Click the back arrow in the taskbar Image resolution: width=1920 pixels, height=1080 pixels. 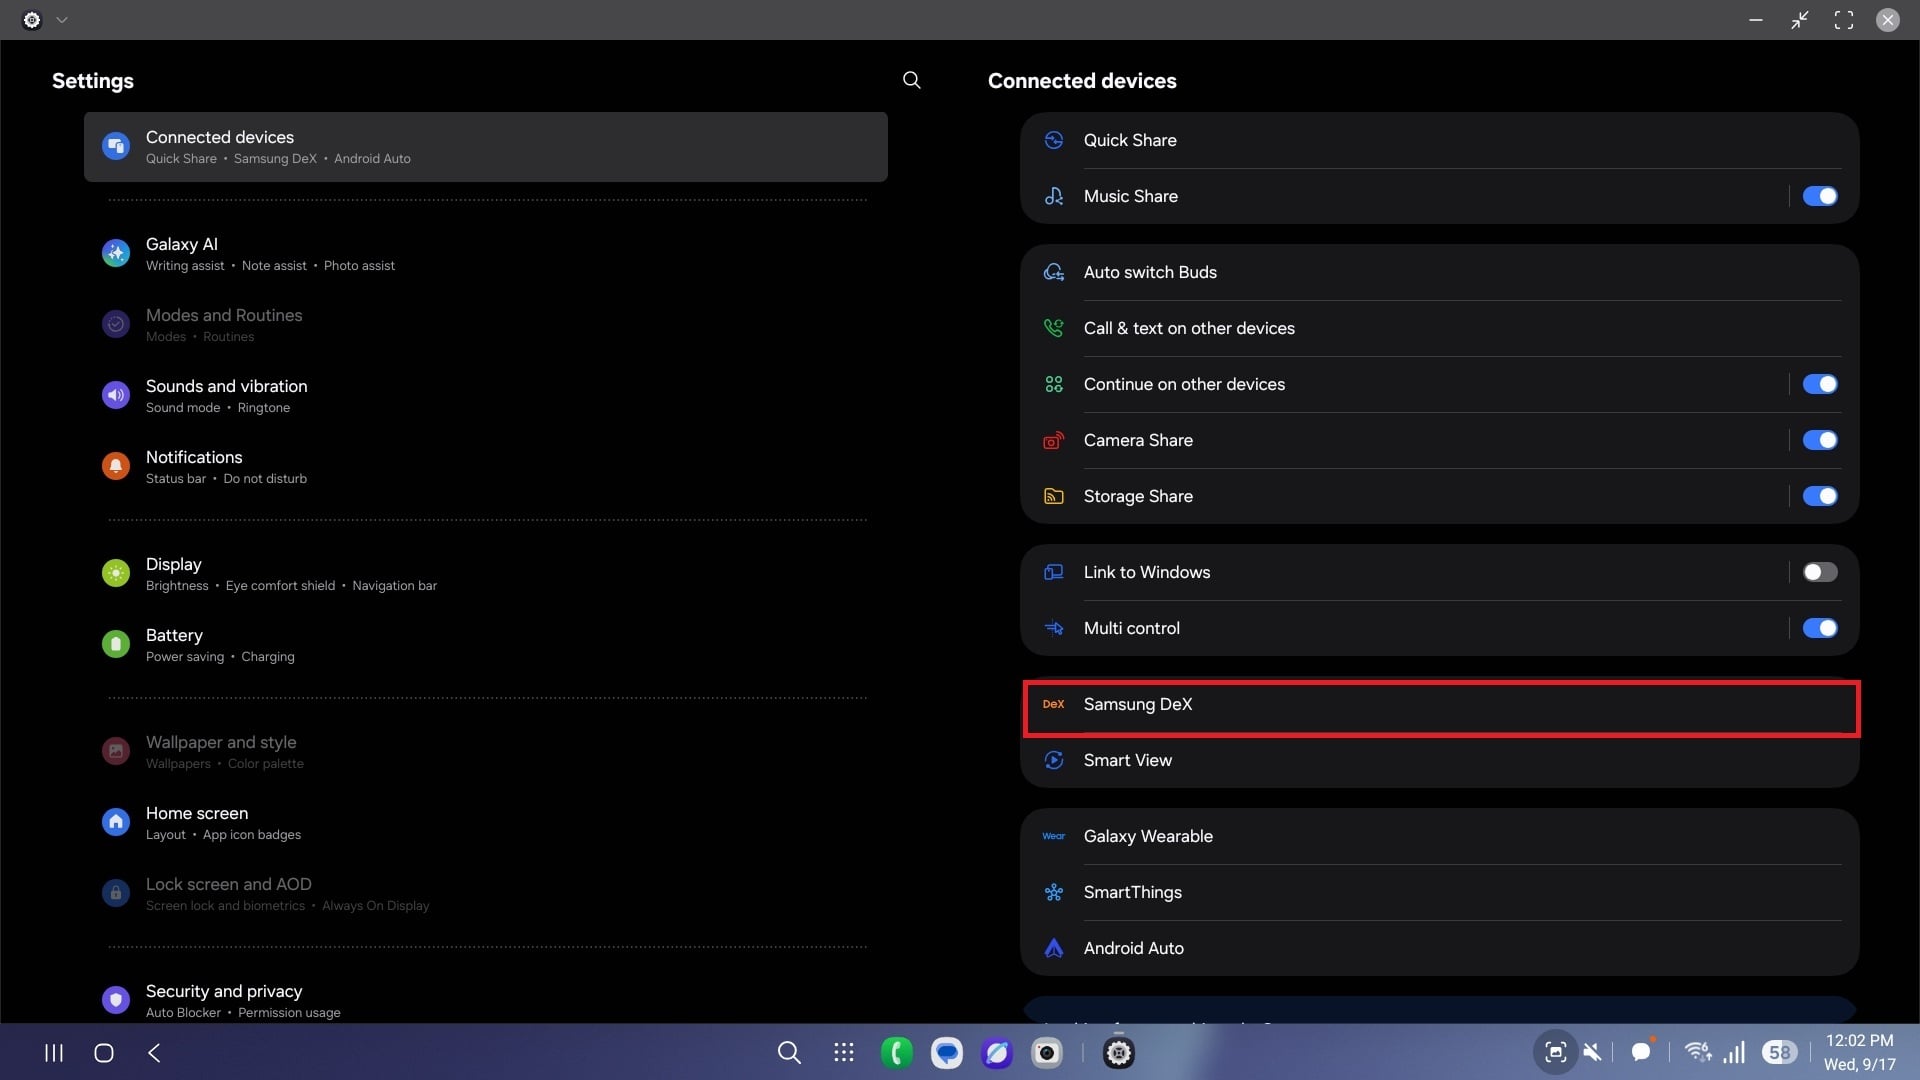(x=154, y=1052)
